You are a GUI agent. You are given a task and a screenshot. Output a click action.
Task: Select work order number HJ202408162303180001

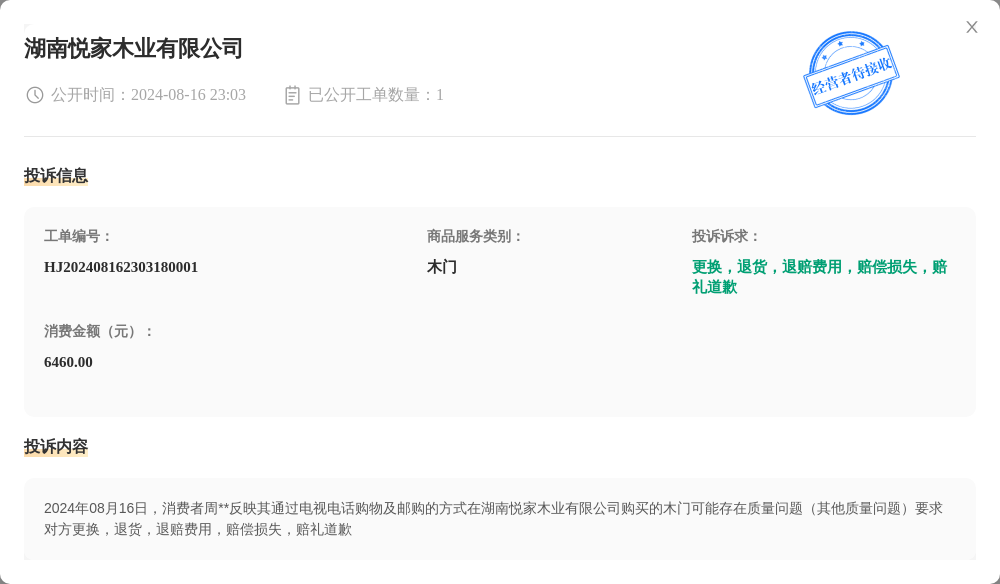click(121, 267)
